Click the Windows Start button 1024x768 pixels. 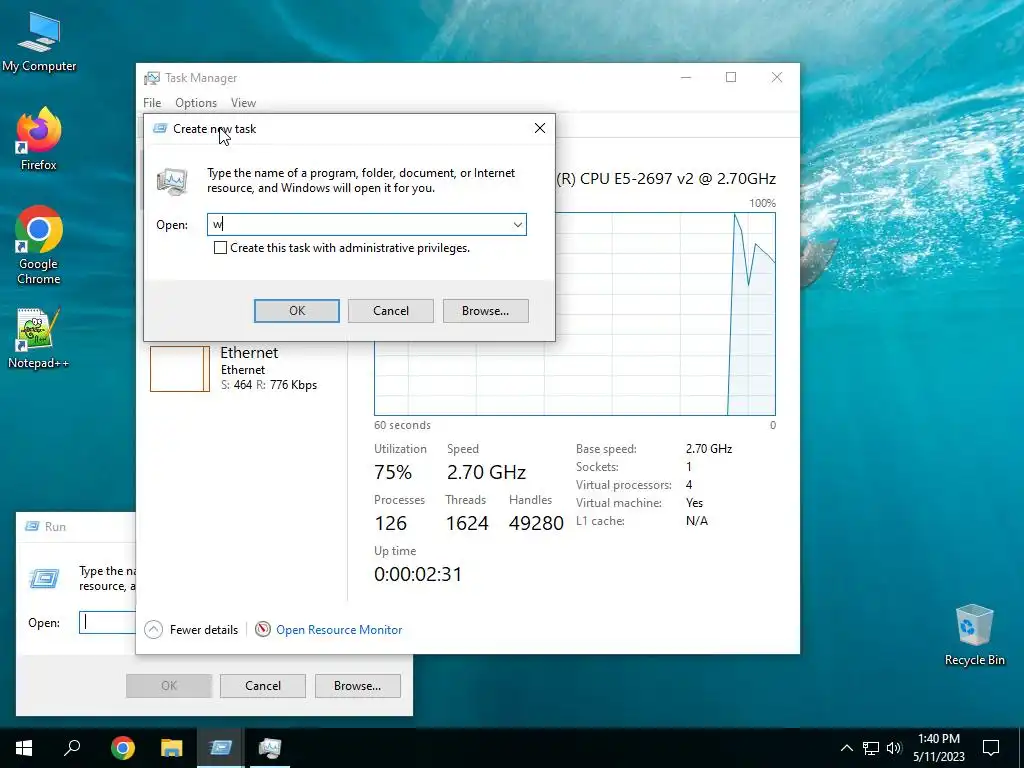point(24,748)
